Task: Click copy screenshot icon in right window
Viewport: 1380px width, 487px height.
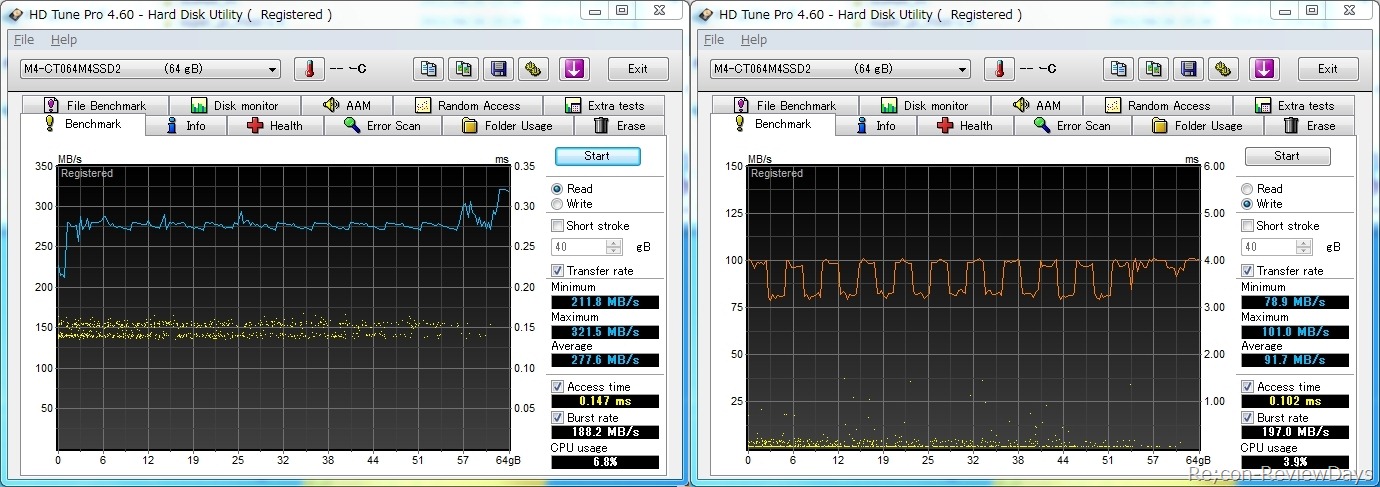Action: (x=1153, y=69)
